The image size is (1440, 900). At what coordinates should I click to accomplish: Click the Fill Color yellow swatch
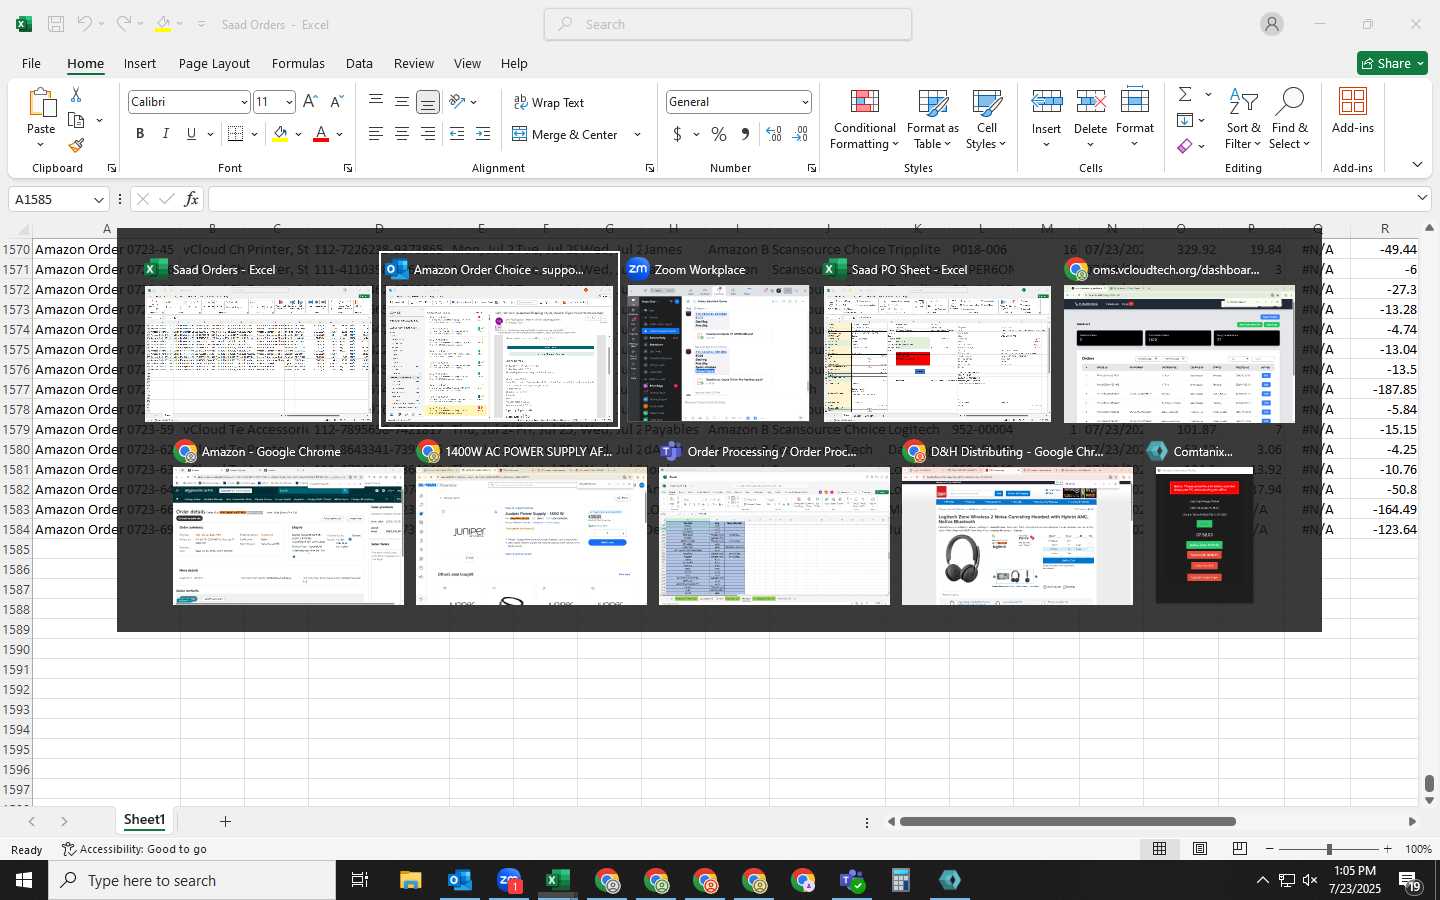tap(280, 134)
